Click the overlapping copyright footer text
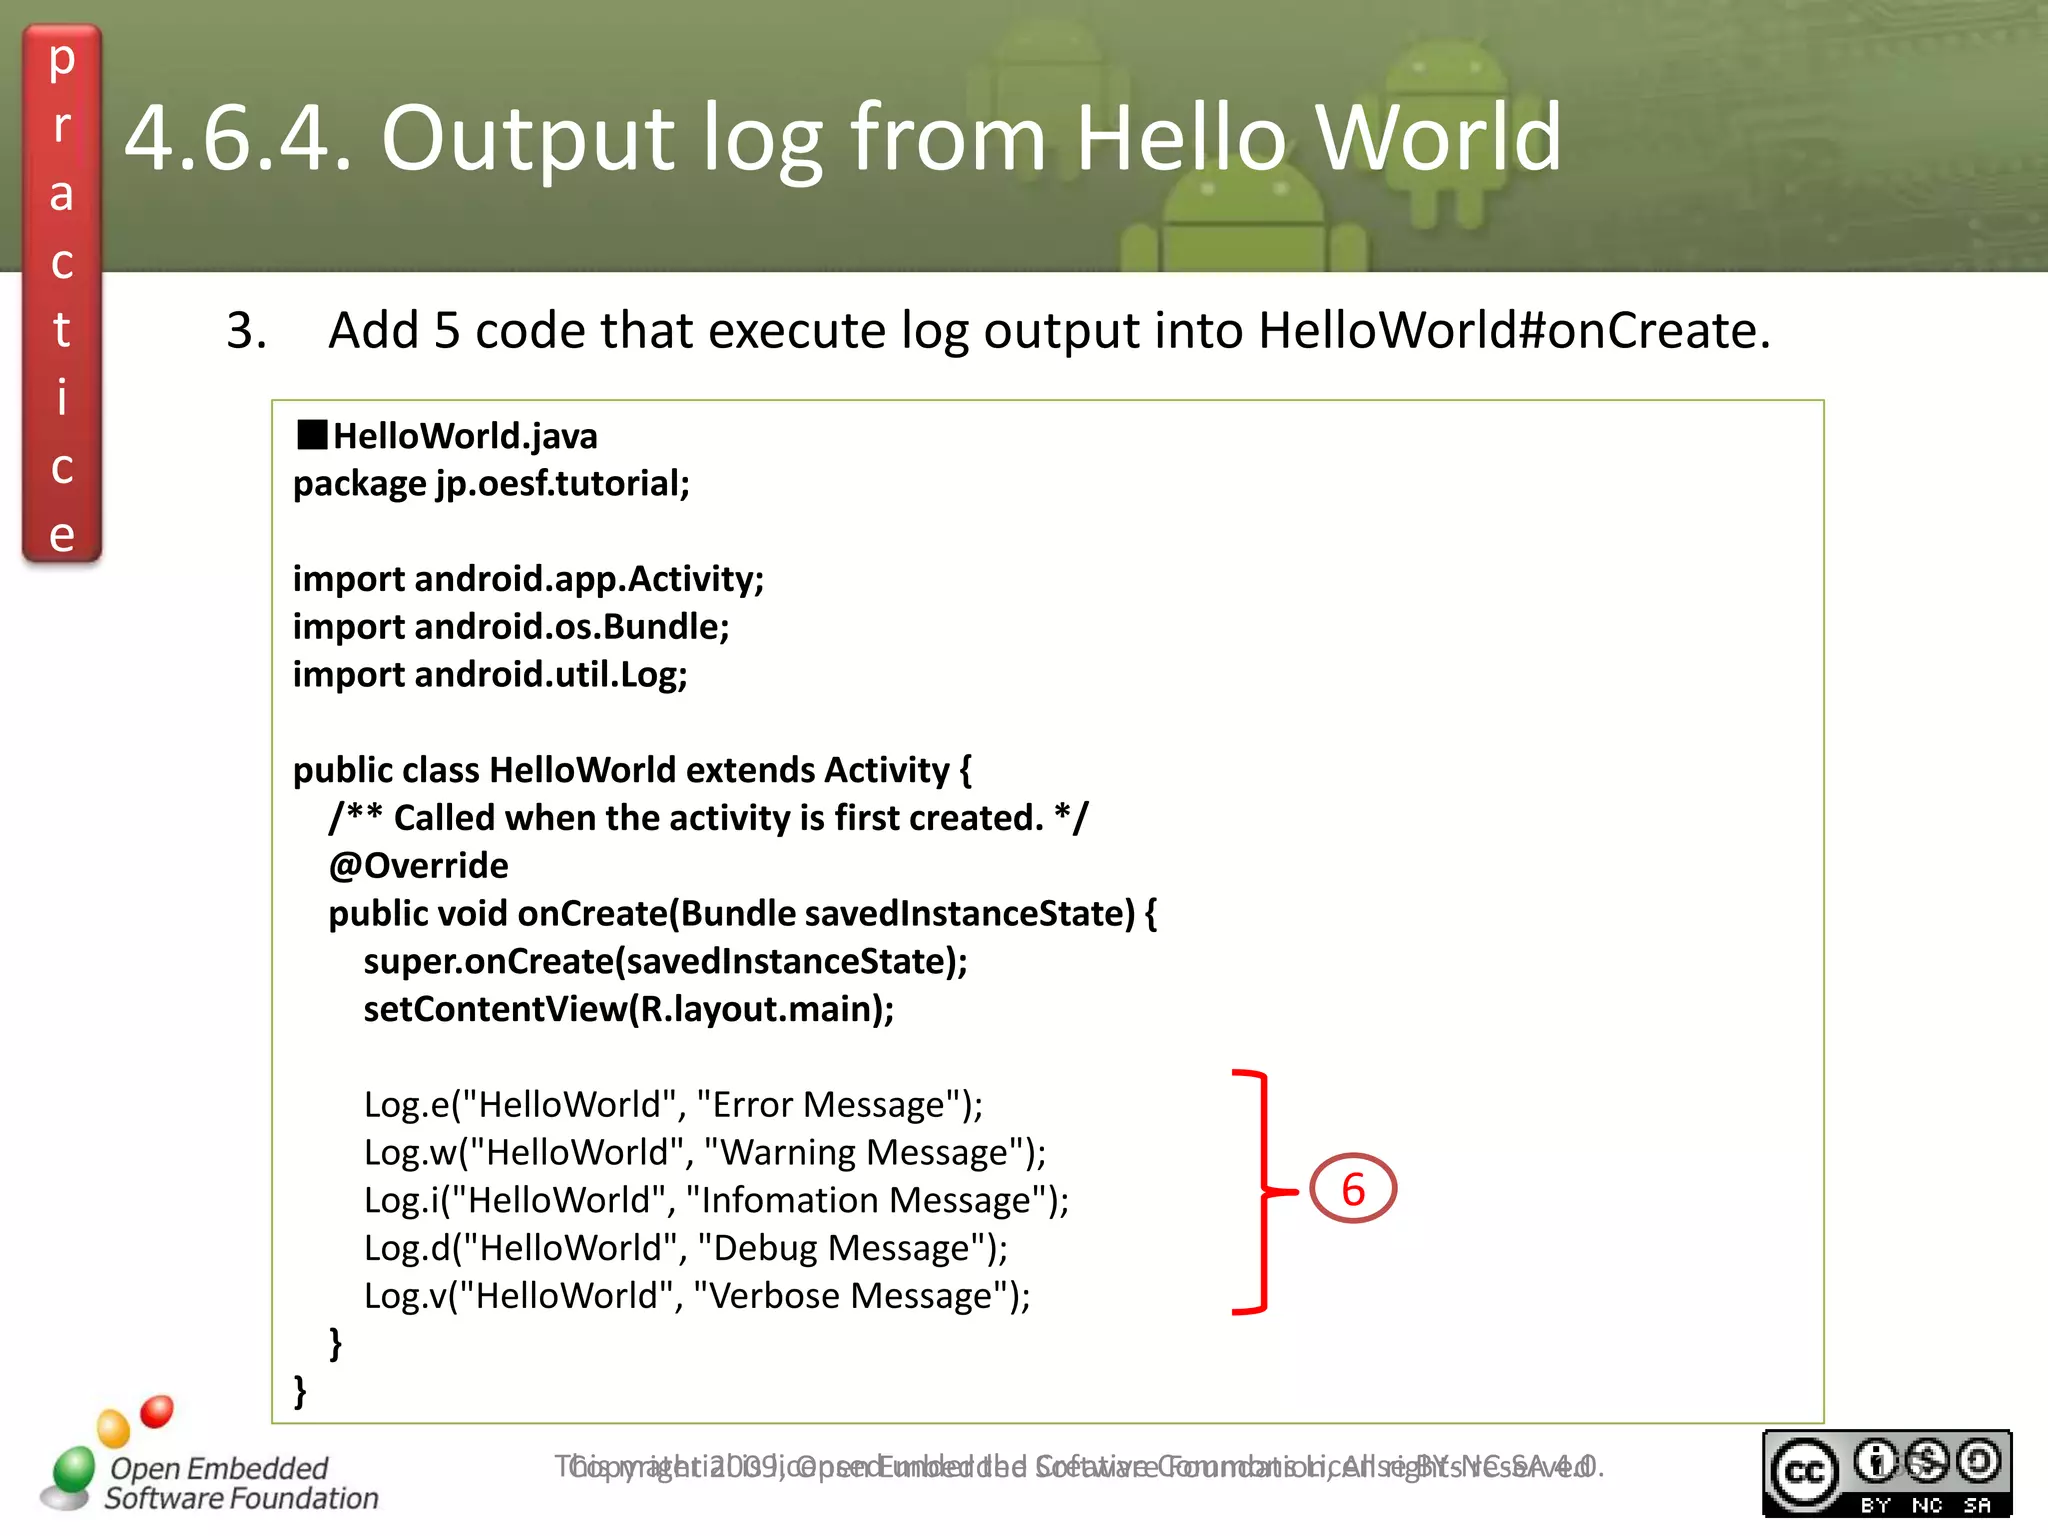Image resolution: width=2048 pixels, height=1536 pixels. 1080,1467
